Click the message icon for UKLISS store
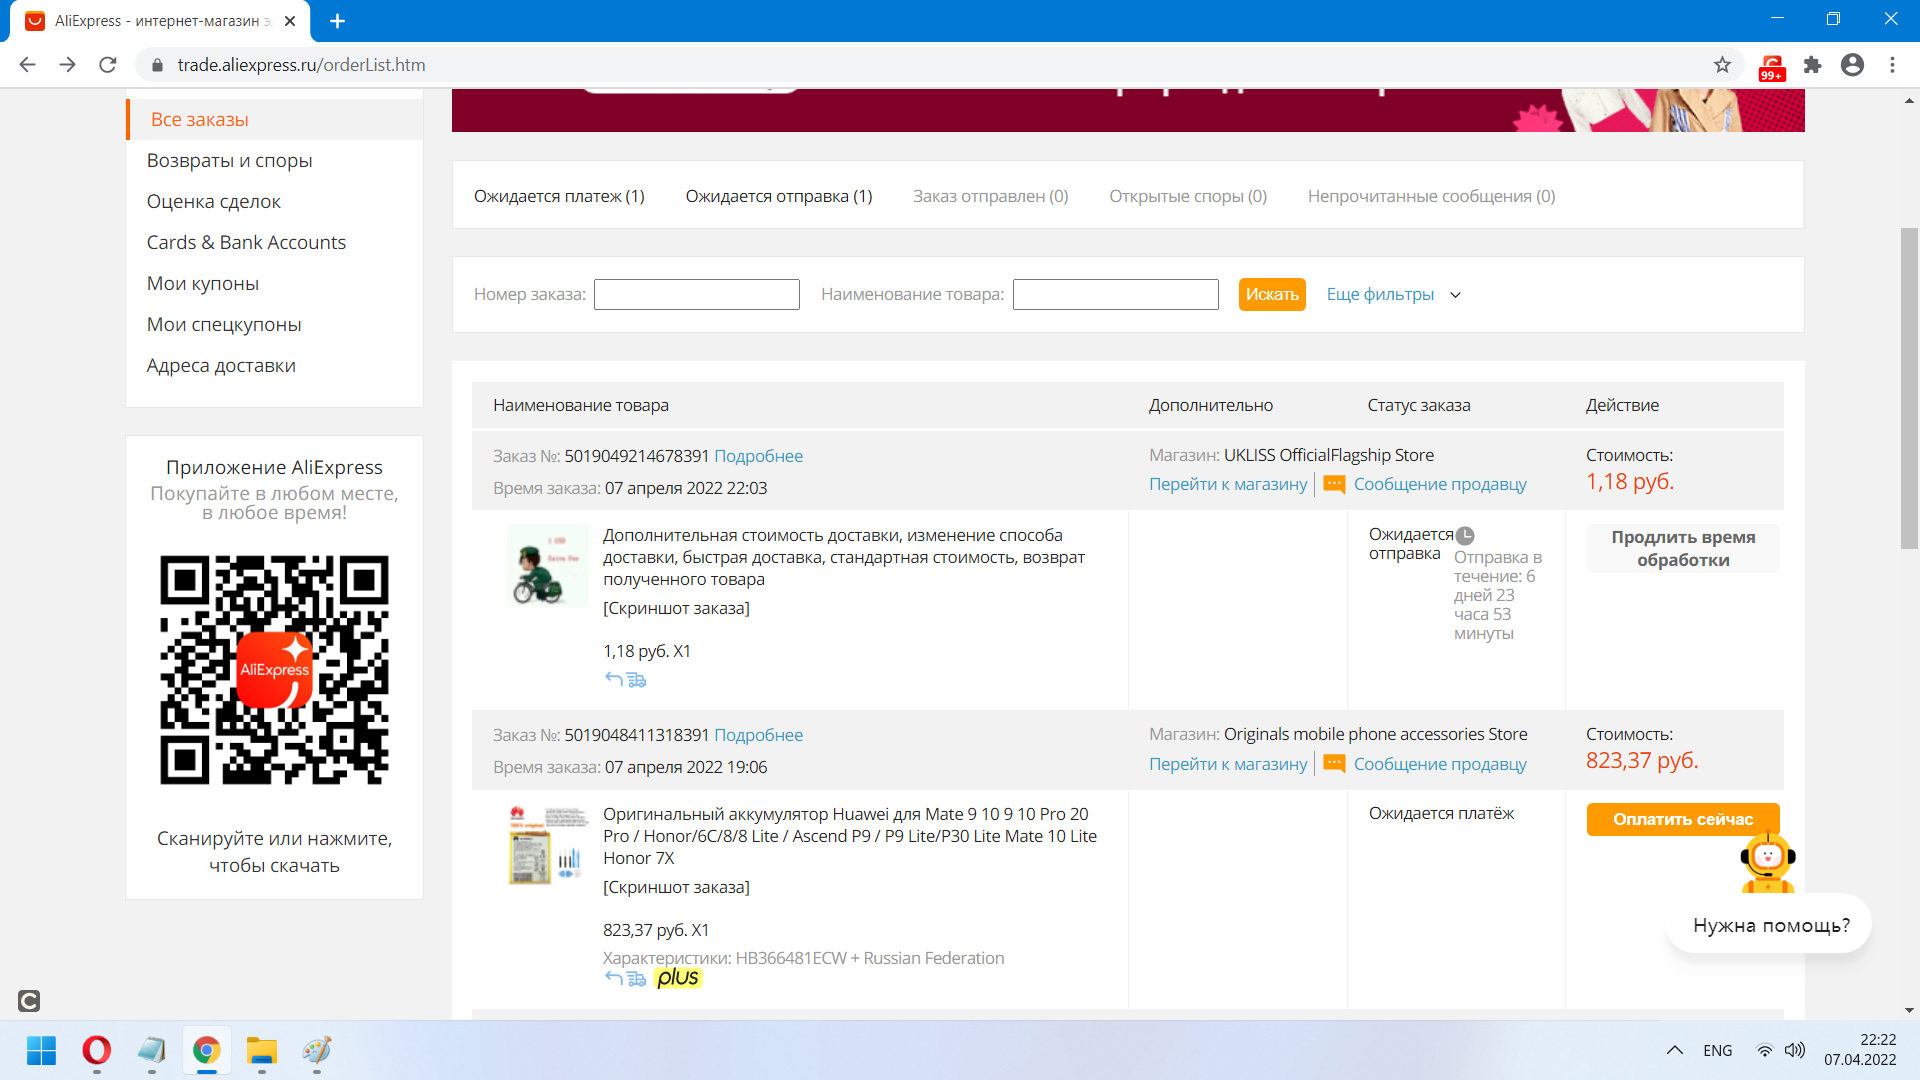The height and width of the screenshot is (1080, 1920). pos(1334,484)
